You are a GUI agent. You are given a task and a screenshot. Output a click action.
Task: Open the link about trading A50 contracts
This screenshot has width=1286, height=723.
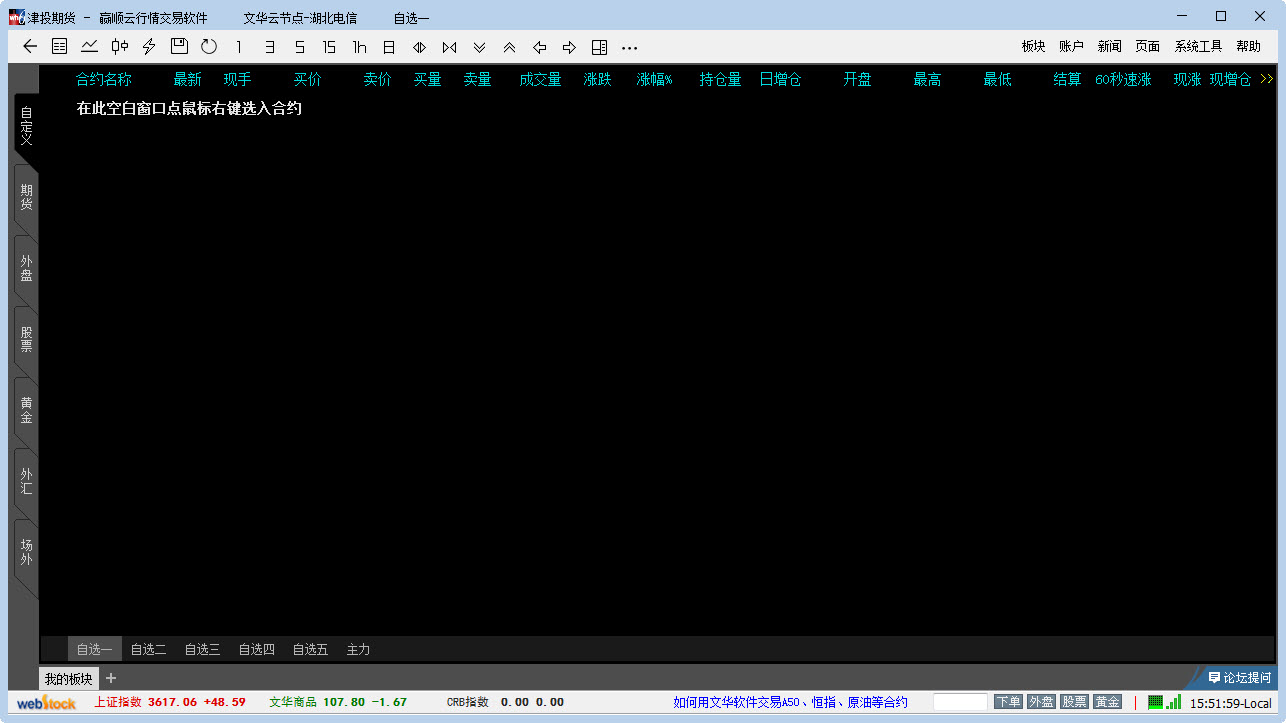(790, 702)
